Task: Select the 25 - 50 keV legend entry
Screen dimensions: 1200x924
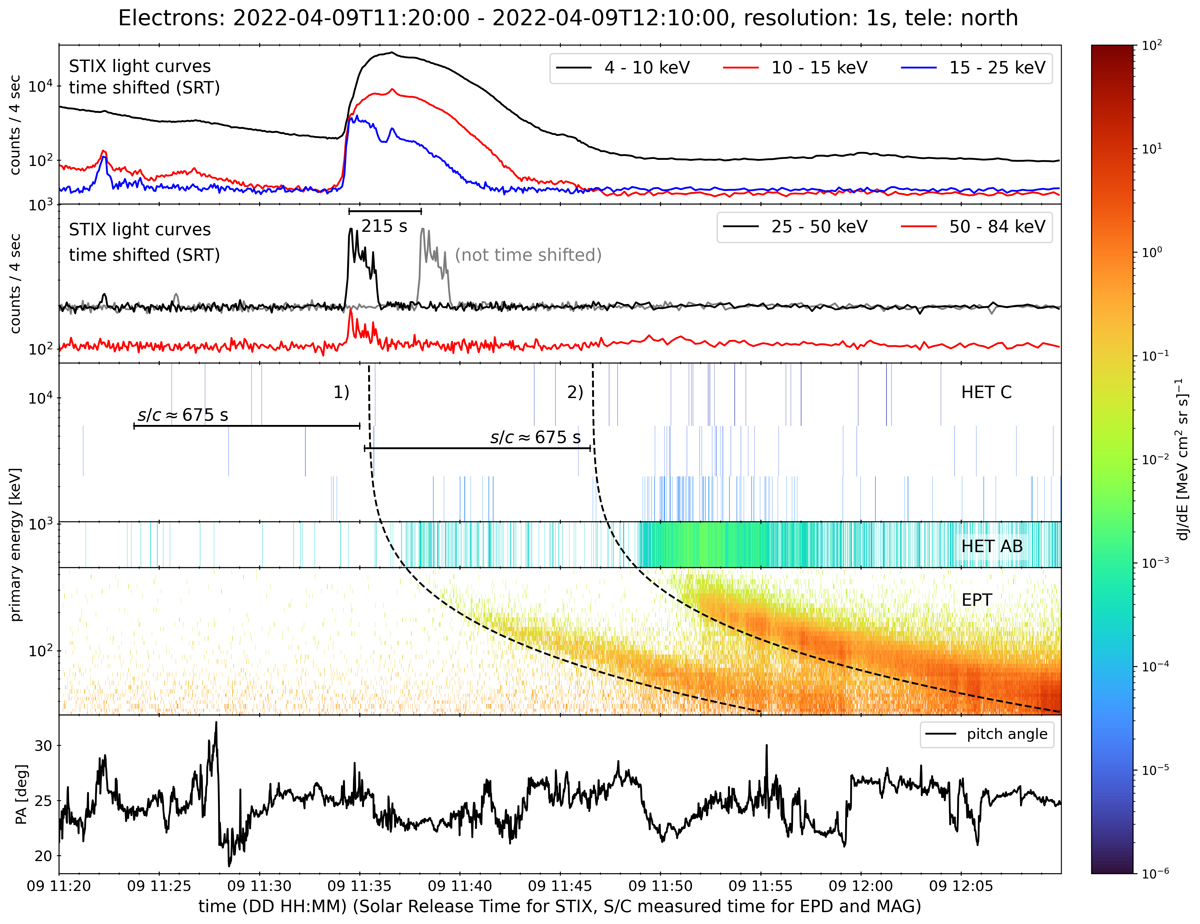Action: coord(803,227)
